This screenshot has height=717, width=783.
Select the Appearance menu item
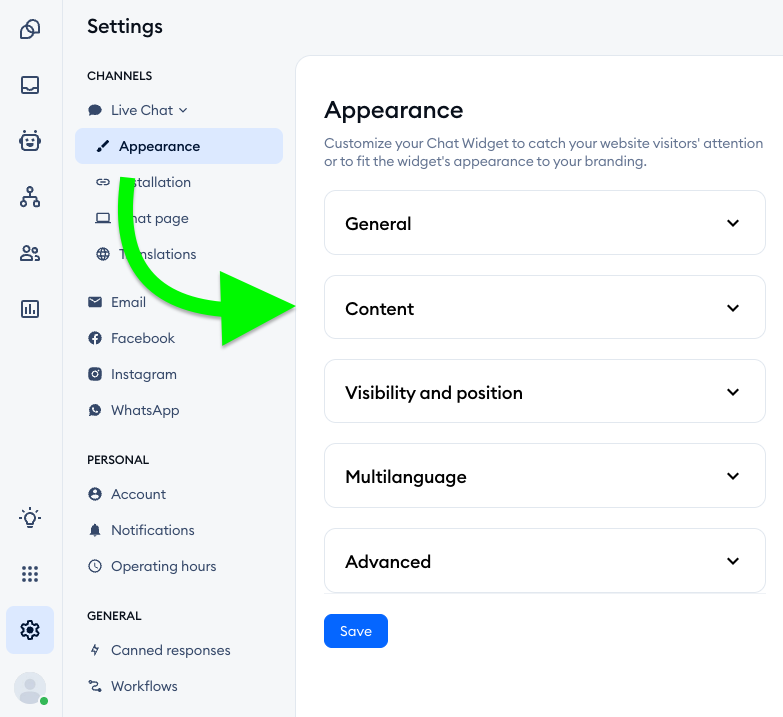click(x=159, y=146)
